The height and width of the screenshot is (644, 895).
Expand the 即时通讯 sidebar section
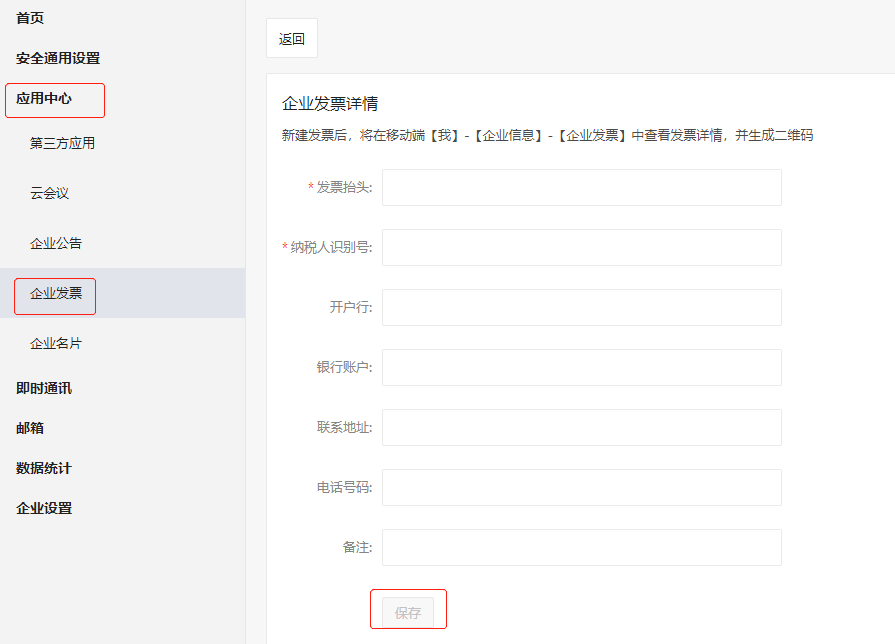44,388
